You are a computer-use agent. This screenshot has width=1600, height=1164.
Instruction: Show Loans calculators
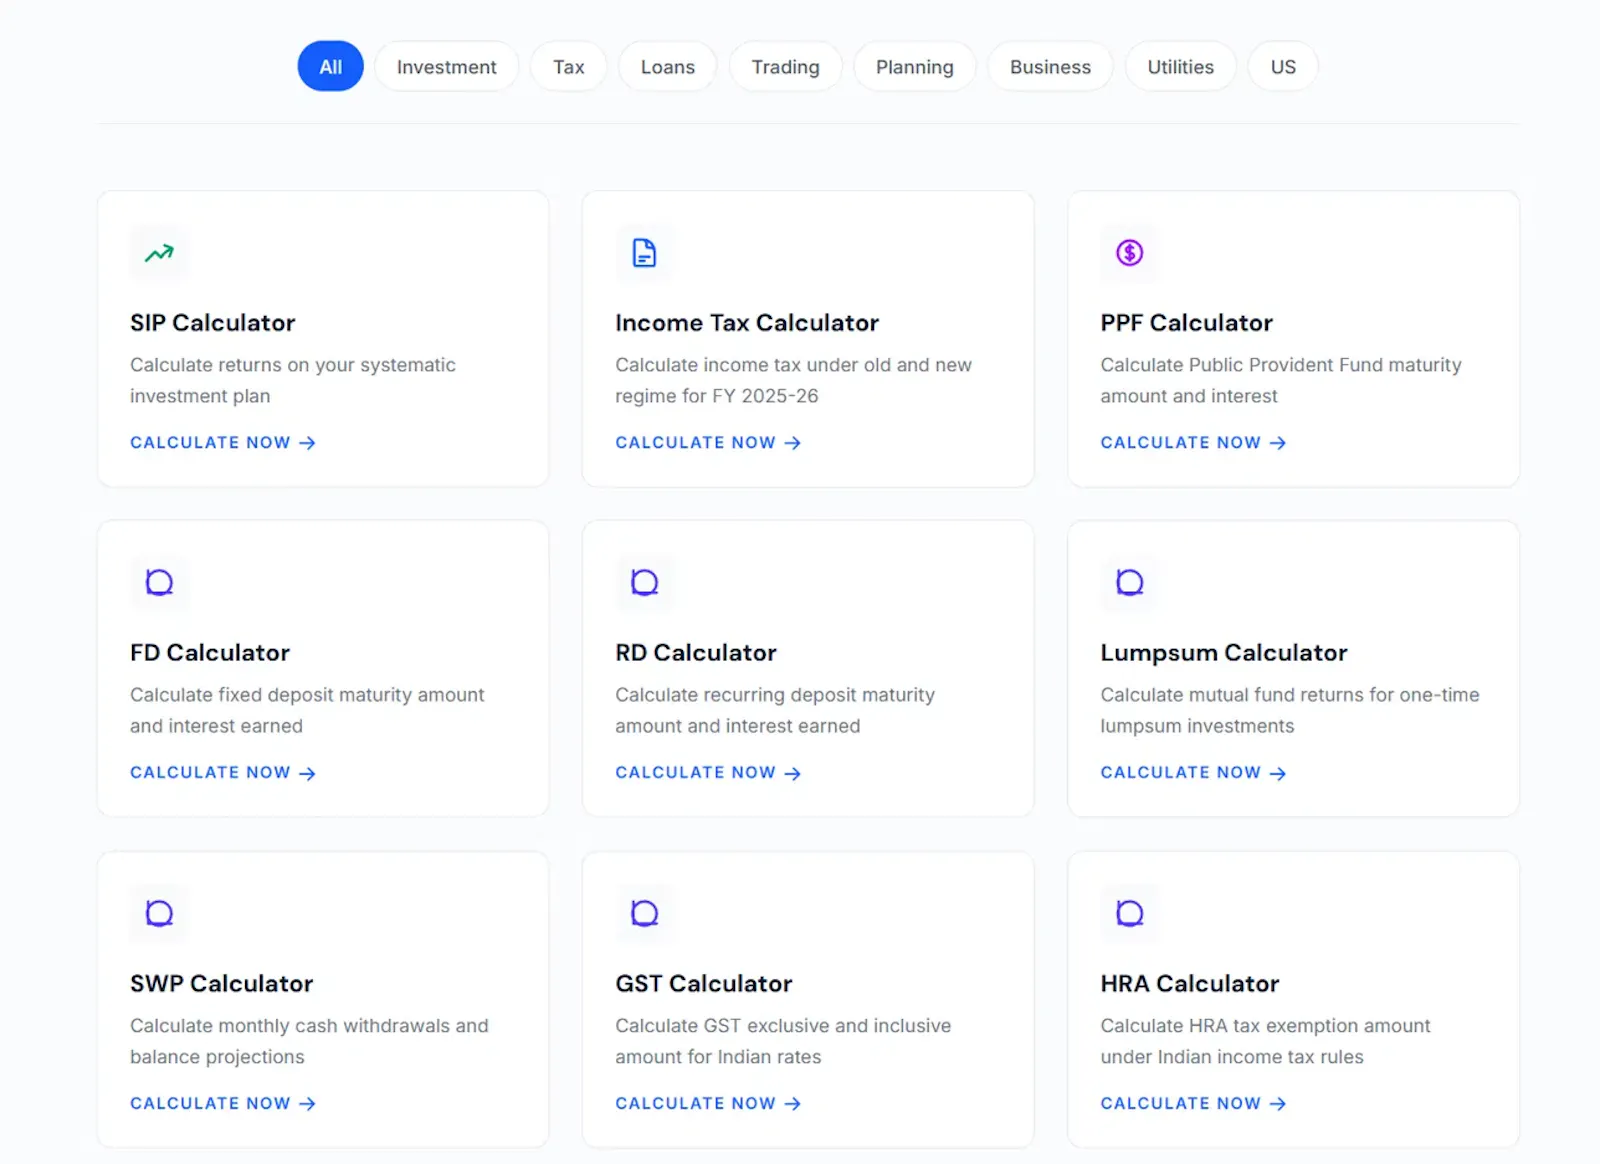pos(668,67)
